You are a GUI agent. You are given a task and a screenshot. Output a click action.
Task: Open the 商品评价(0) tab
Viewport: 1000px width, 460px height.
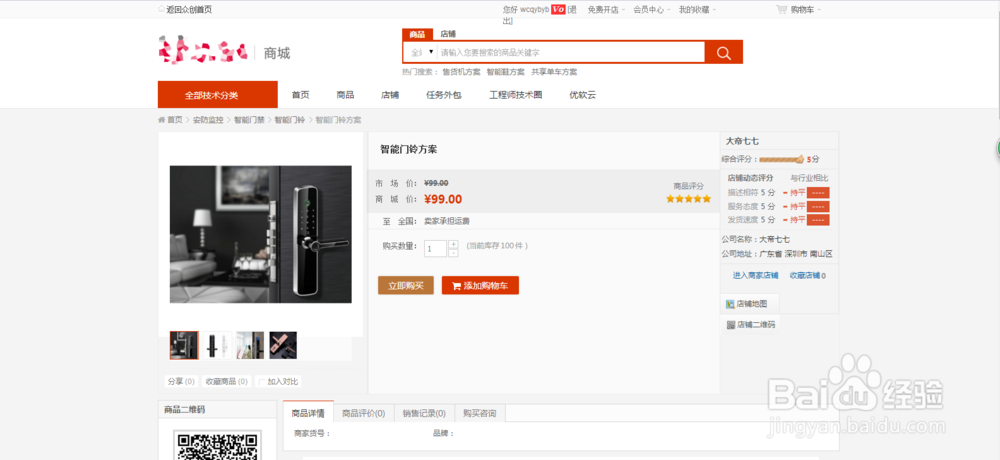tap(364, 413)
